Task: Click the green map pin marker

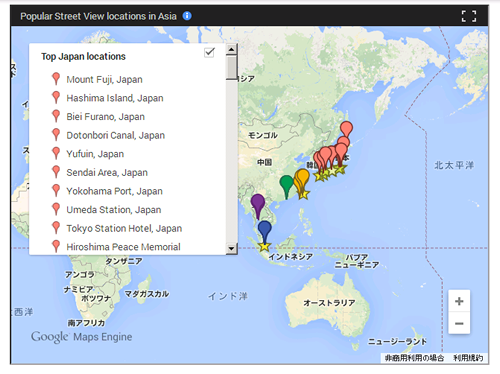Action: (286, 187)
